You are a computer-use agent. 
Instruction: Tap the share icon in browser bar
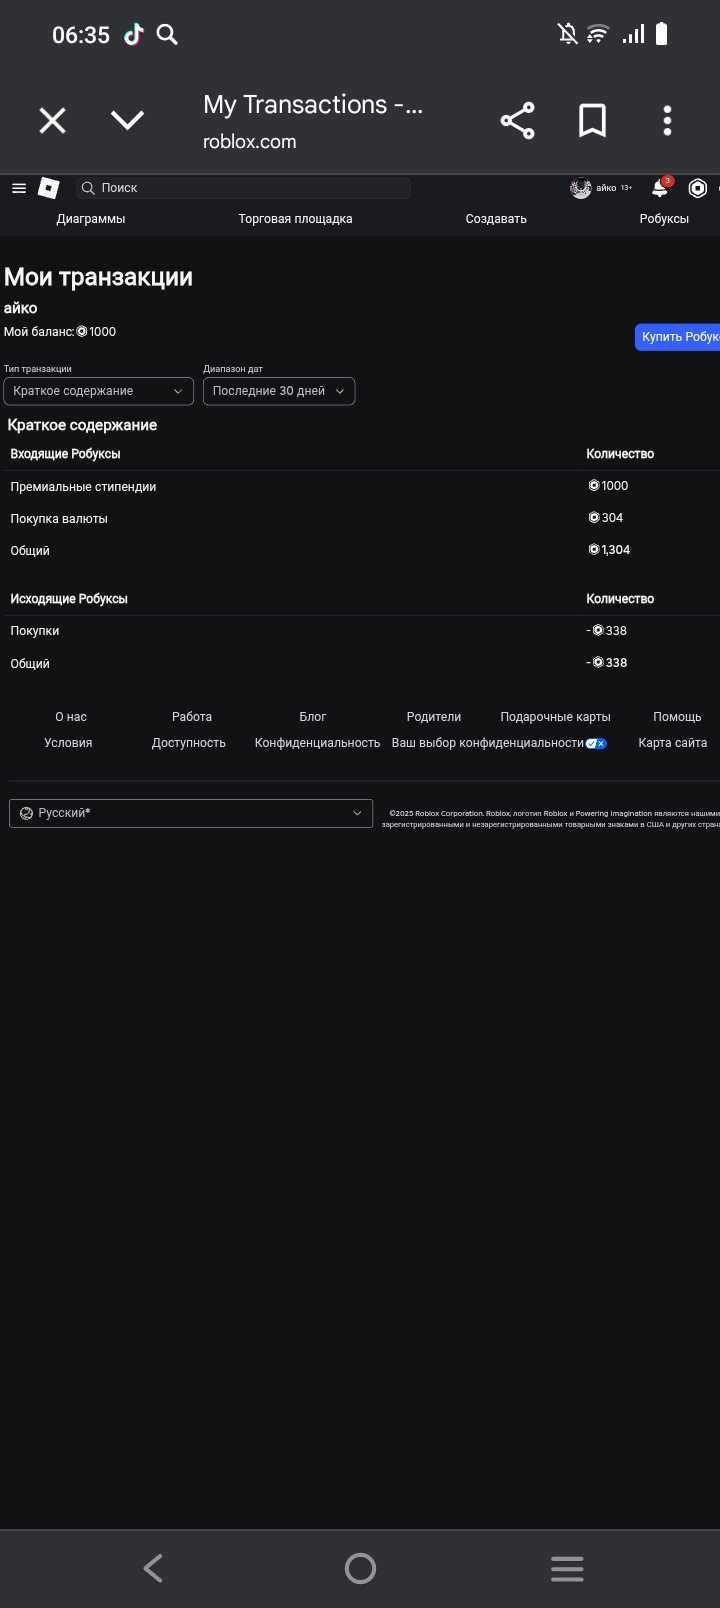[517, 122]
